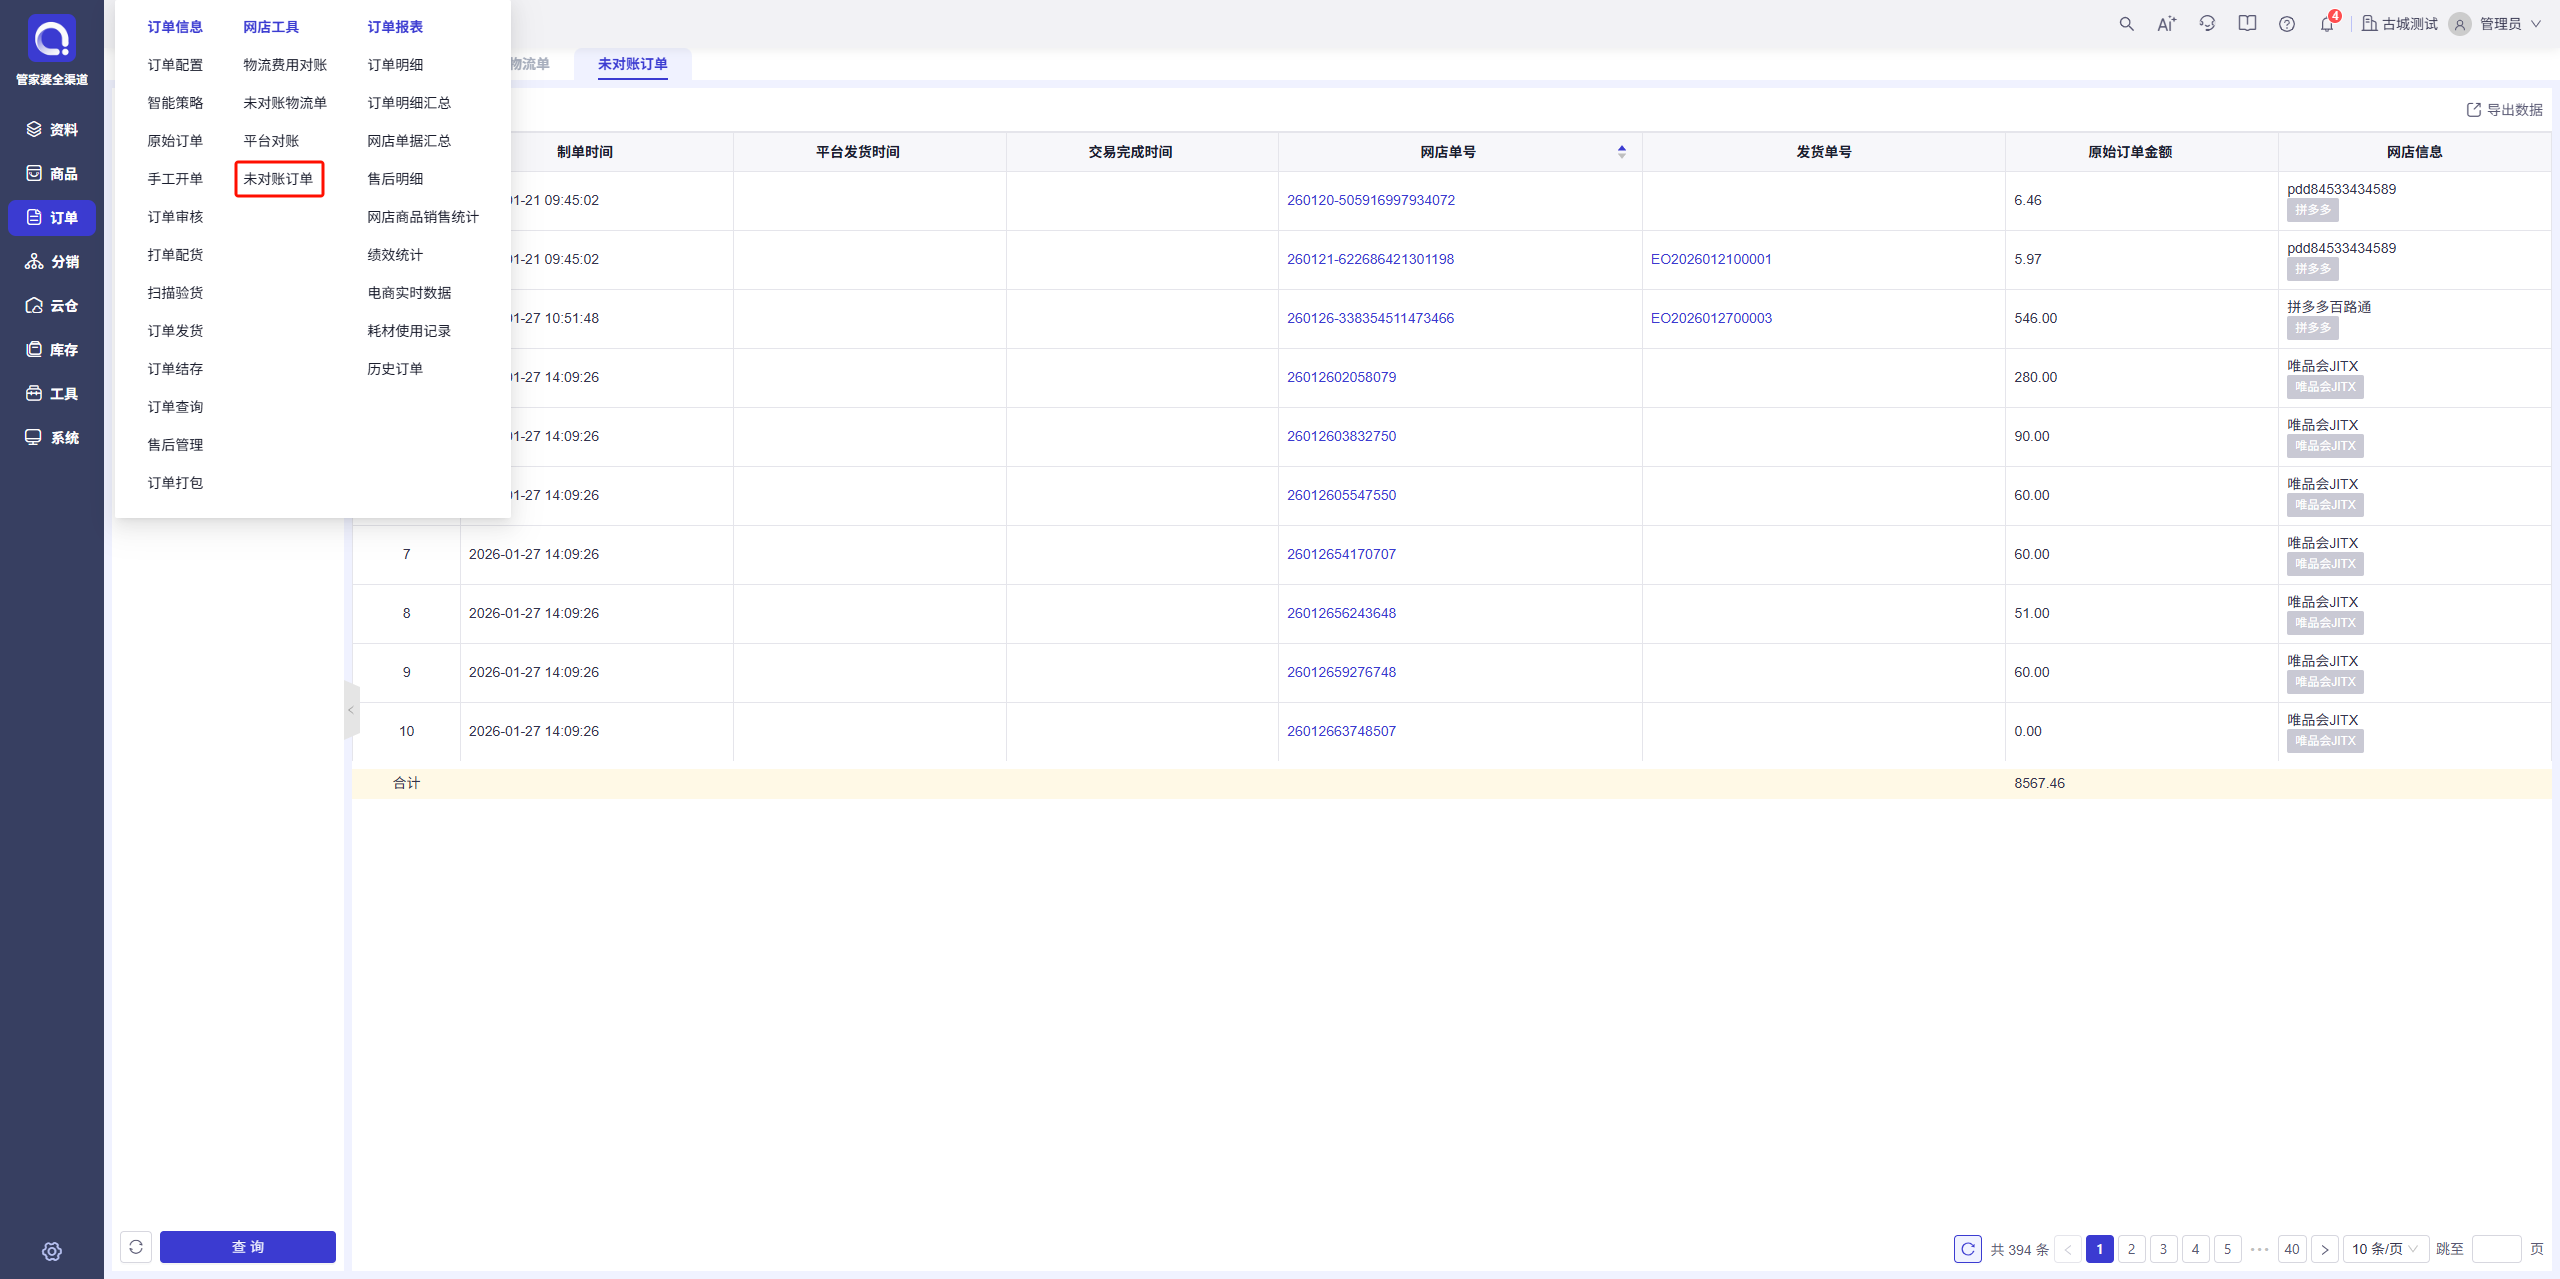Click the reset icon beside 查询
The image size is (2560, 1279).
pyautogui.click(x=136, y=1247)
